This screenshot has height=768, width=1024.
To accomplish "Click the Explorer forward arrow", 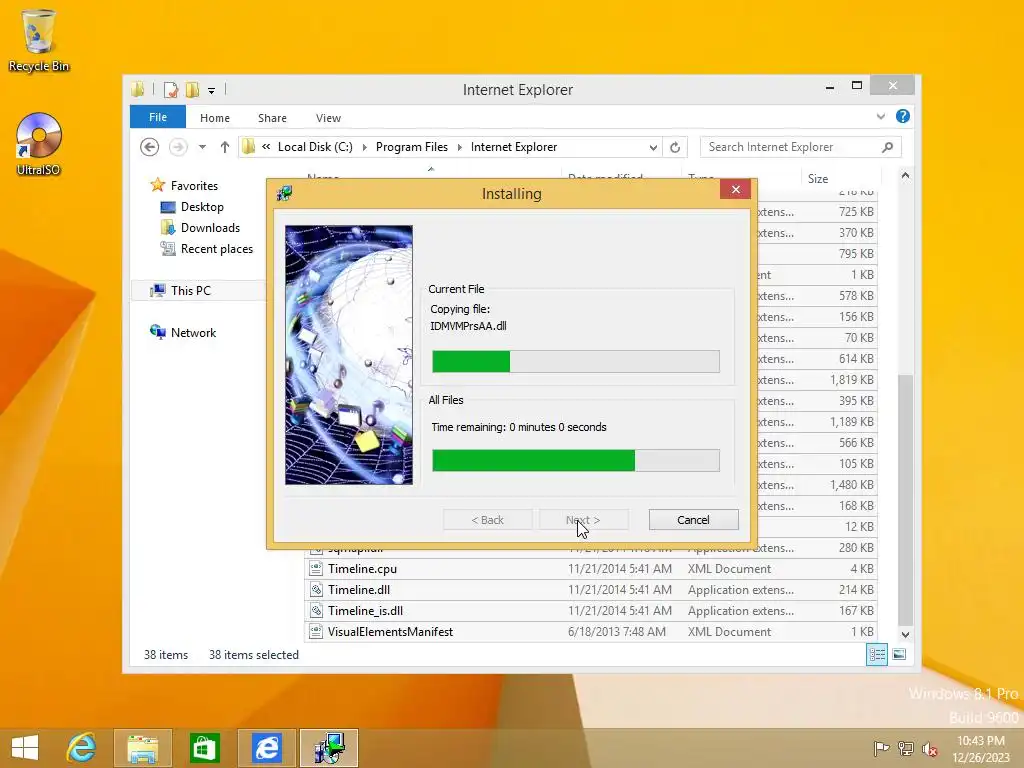I will (x=178, y=147).
